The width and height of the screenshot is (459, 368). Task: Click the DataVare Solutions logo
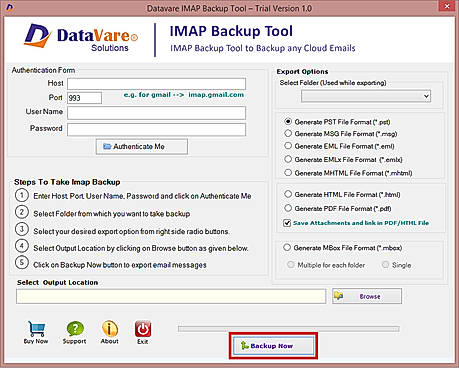tap(81, 37)
